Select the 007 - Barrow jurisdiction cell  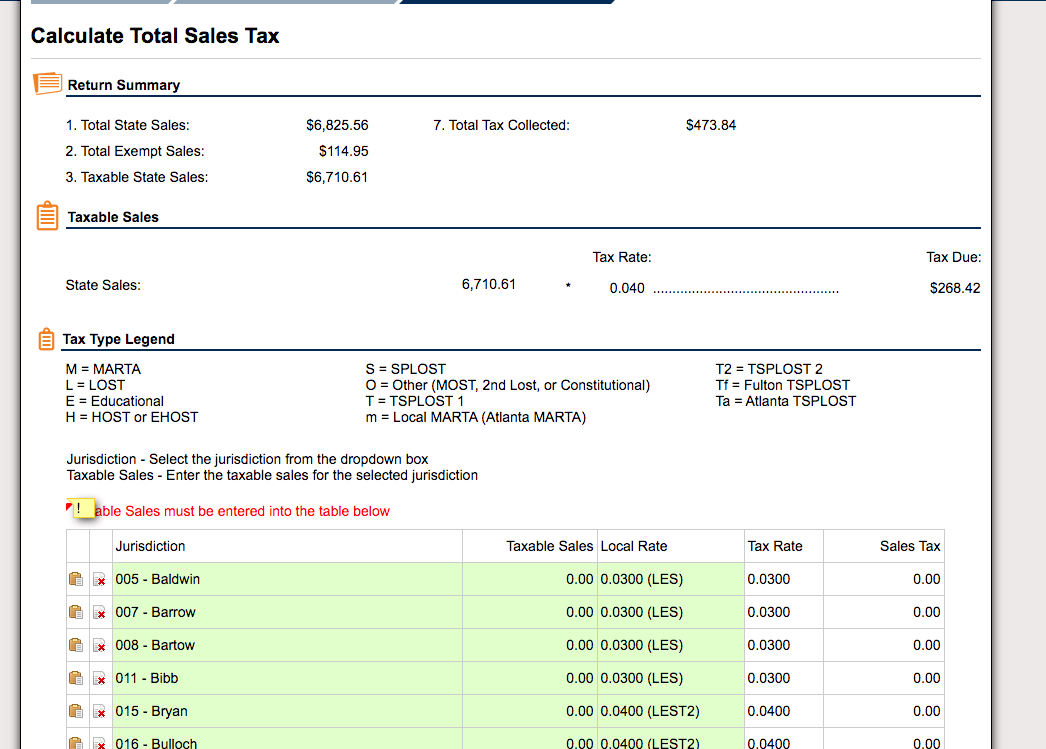(288, 612)
